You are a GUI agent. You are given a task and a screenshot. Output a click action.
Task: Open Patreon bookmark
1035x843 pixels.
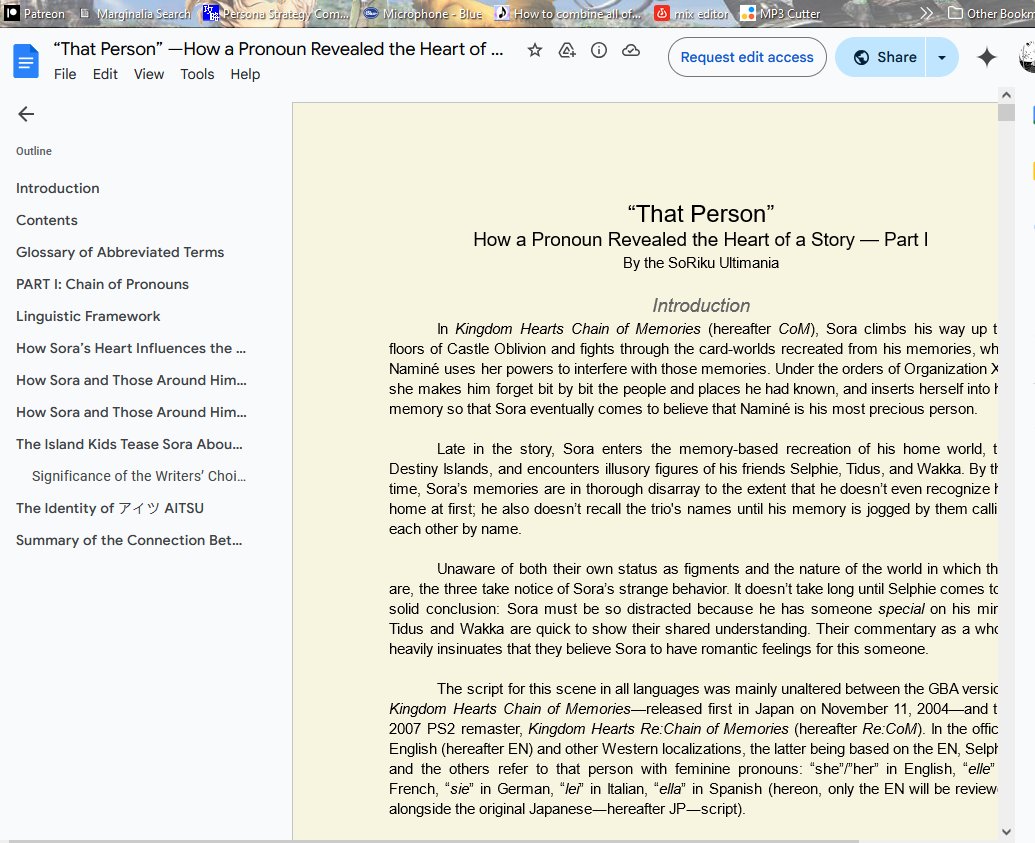pyautogui.click(x=34, y=13)
